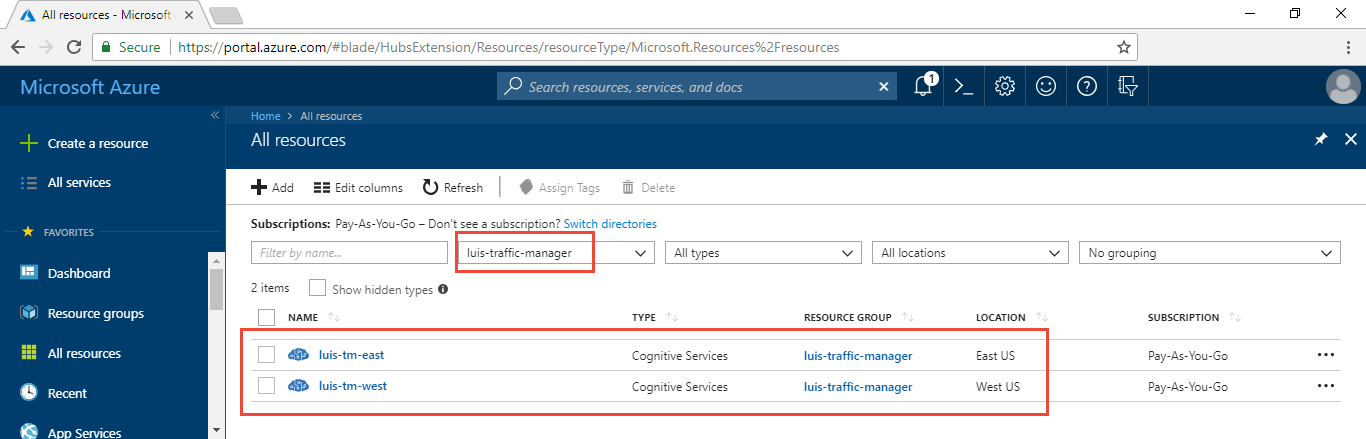Screen dimensions: 1366x439
Task: Open the portal settings gear
Action: pyautogui.click(x=1005, y=87)
